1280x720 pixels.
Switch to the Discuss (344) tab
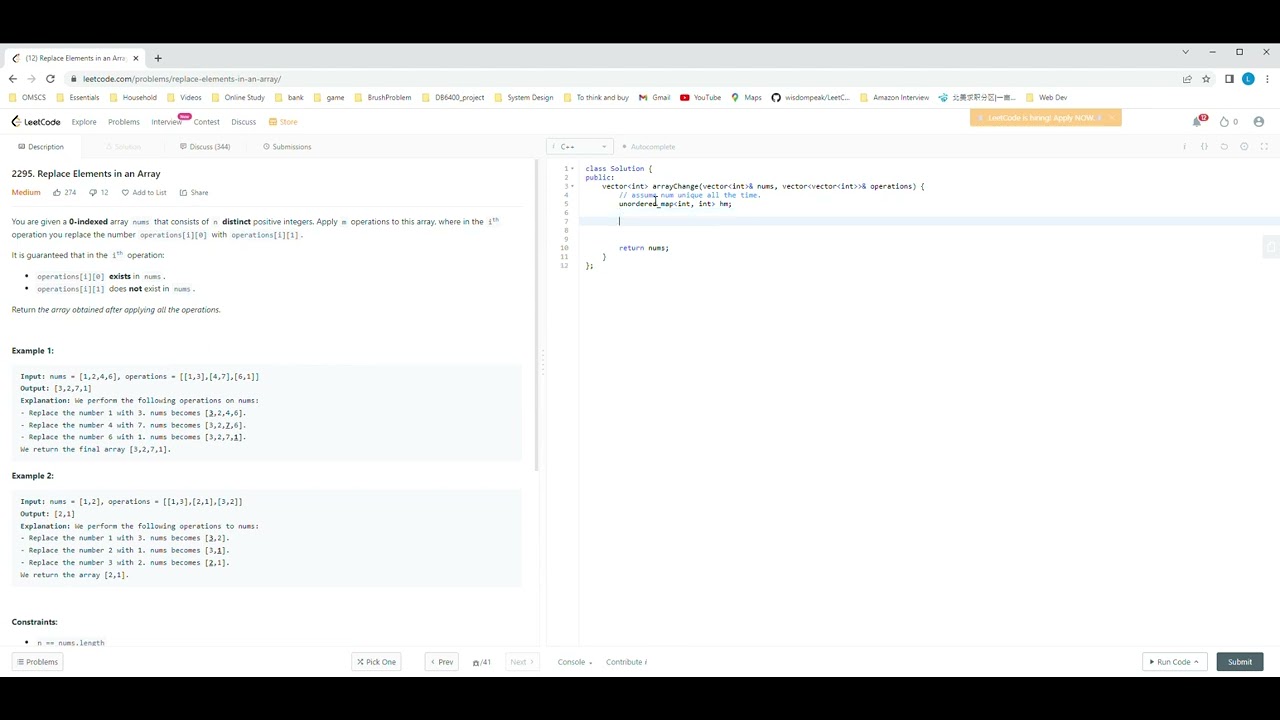point(205,147)
